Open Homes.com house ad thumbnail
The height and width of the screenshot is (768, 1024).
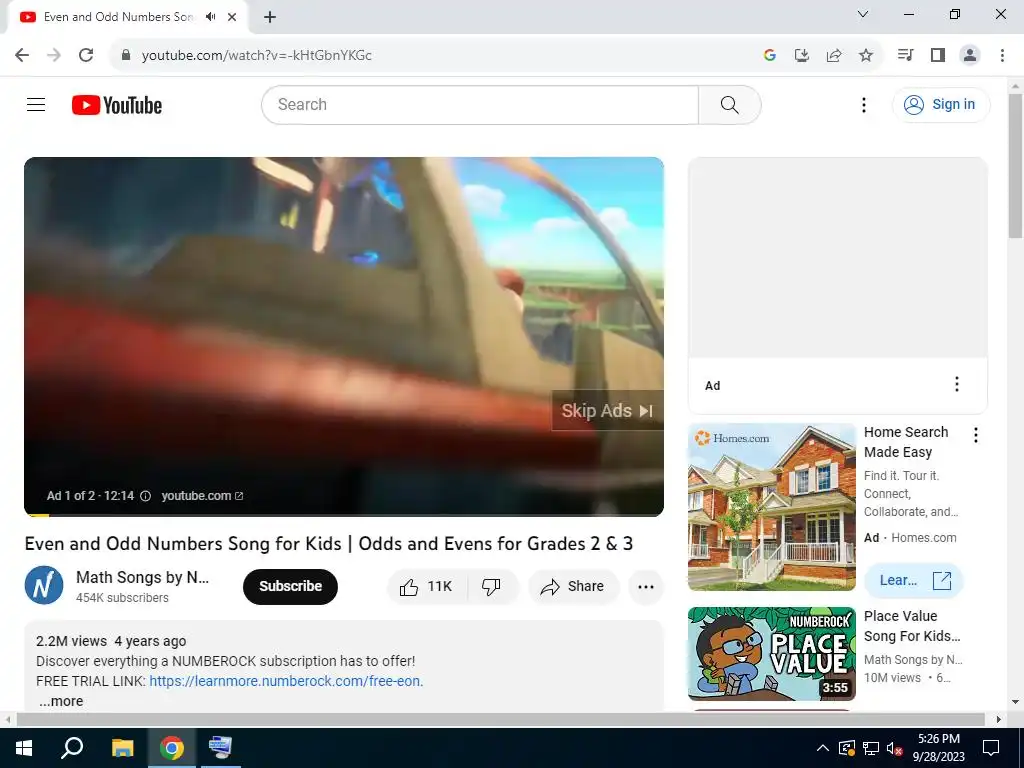(772, 507)
